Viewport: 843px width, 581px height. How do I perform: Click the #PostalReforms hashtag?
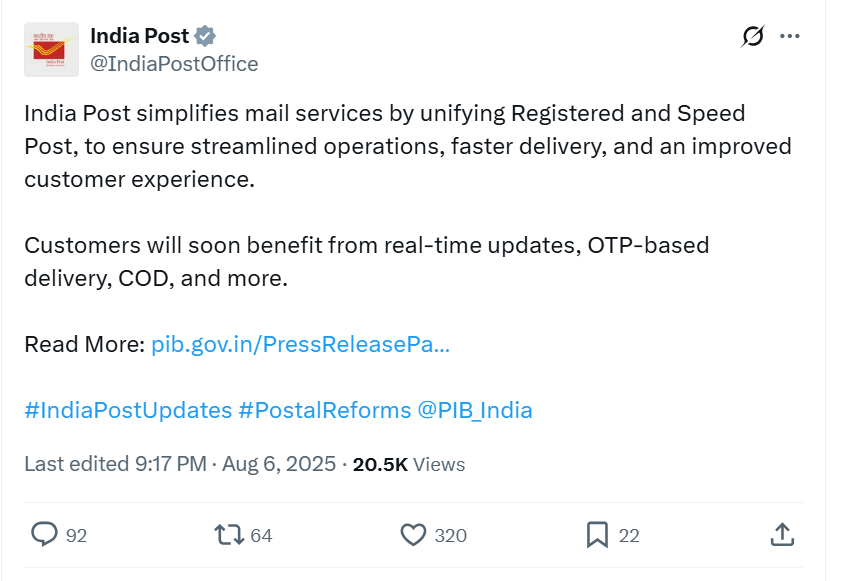point(324,410)
